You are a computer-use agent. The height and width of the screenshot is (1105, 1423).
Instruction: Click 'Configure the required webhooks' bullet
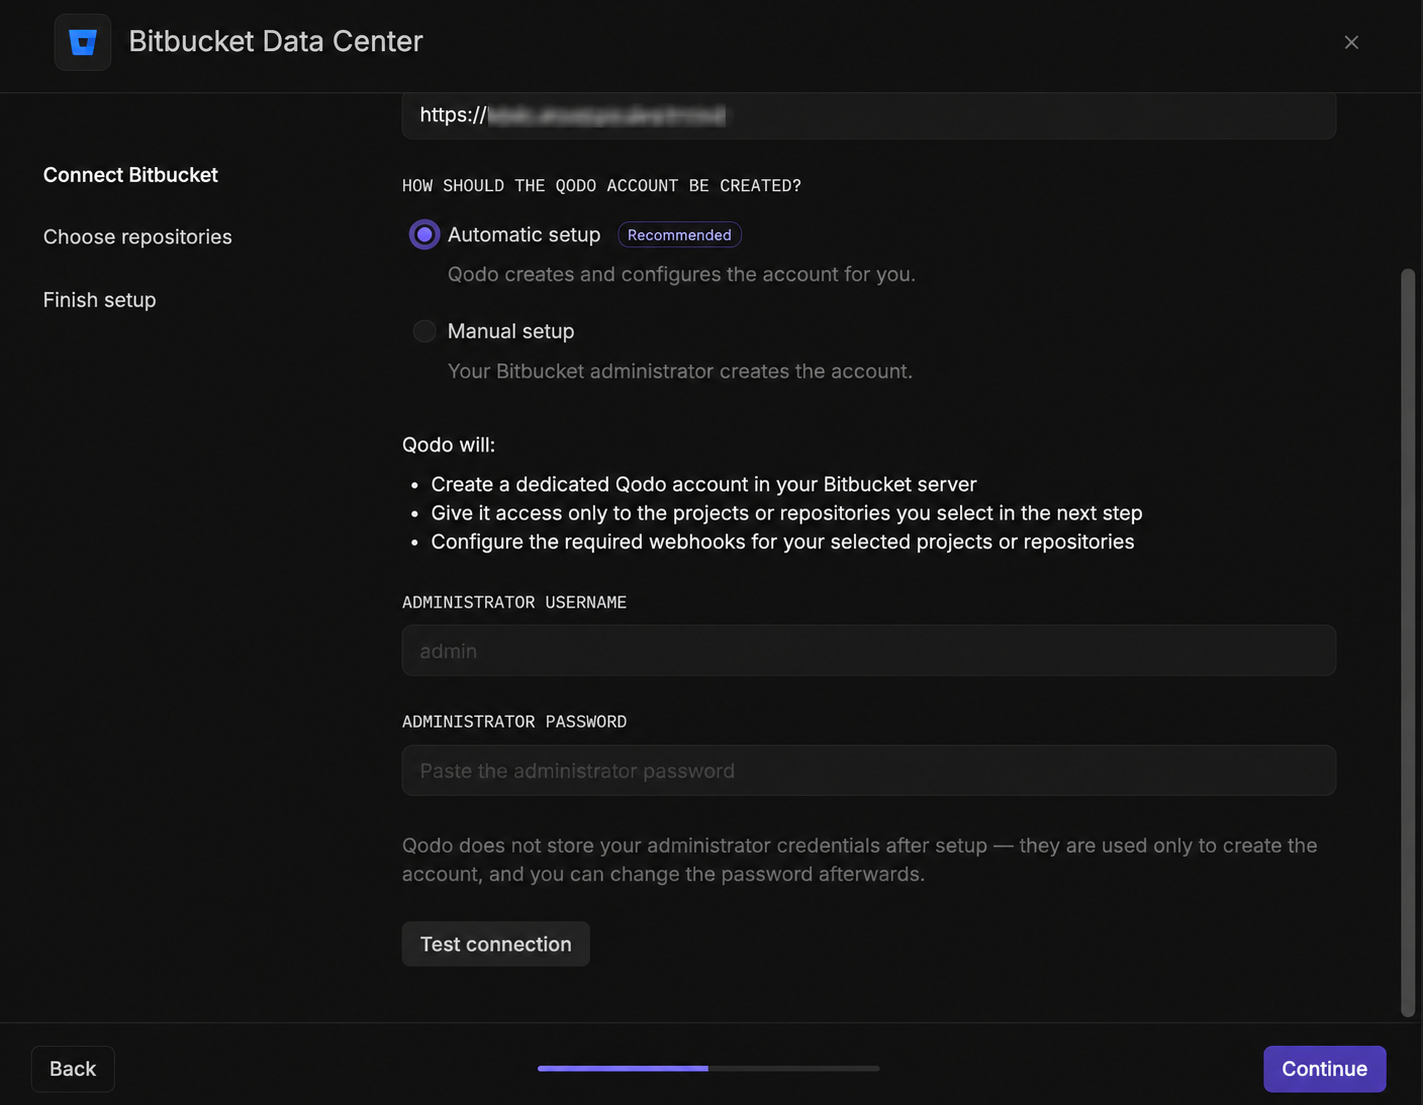782,542
